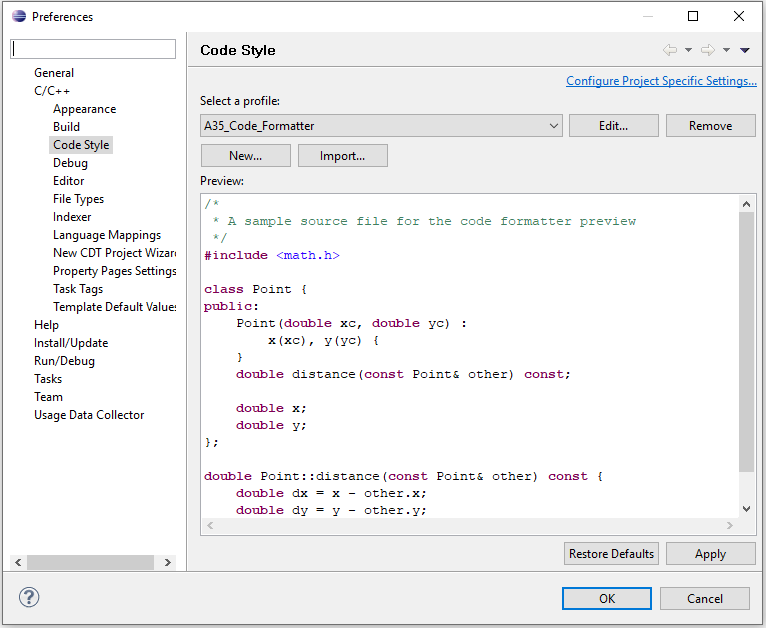The height and width of the screenshot is (628, 766).
Task: Click the preview horizontal scroll left arrow
Action: [211, 525]
